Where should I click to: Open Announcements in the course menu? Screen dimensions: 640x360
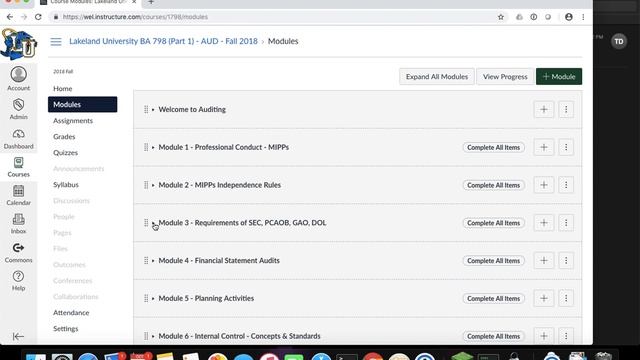tap(78, 169)
